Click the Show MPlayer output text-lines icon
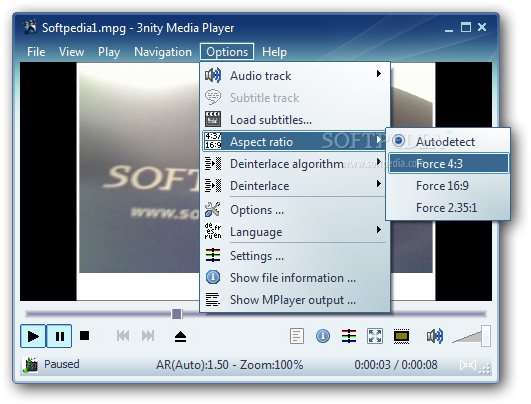This screenshot has height=404, width=531. 213,300
